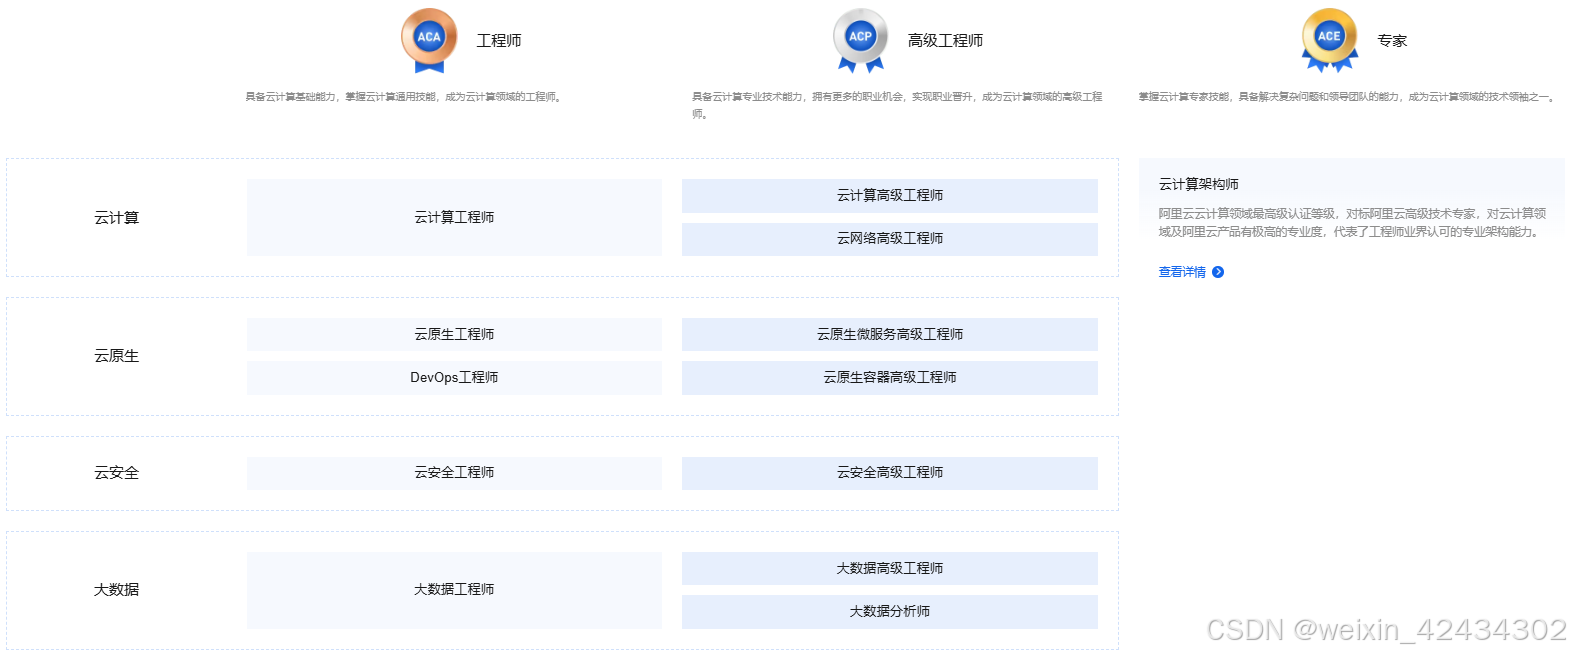Image resolution: width=1571 pixels, height=657 pixels.
Task: Select the 云安全工程师 certification
Action: (x=454, y=472)
